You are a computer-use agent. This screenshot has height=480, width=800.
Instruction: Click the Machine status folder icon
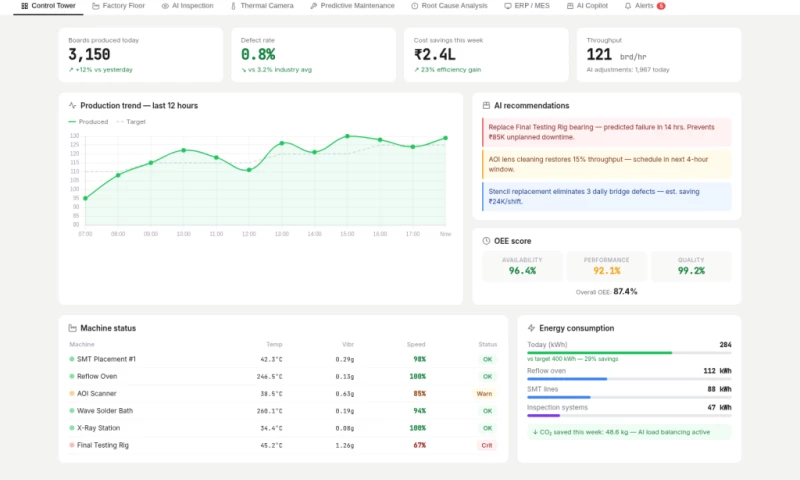pyautogui.click(x=72, y=328)
